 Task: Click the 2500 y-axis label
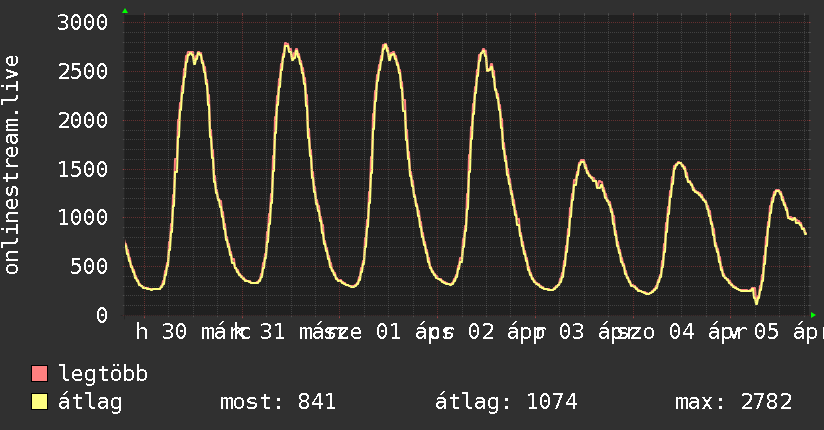83,71
